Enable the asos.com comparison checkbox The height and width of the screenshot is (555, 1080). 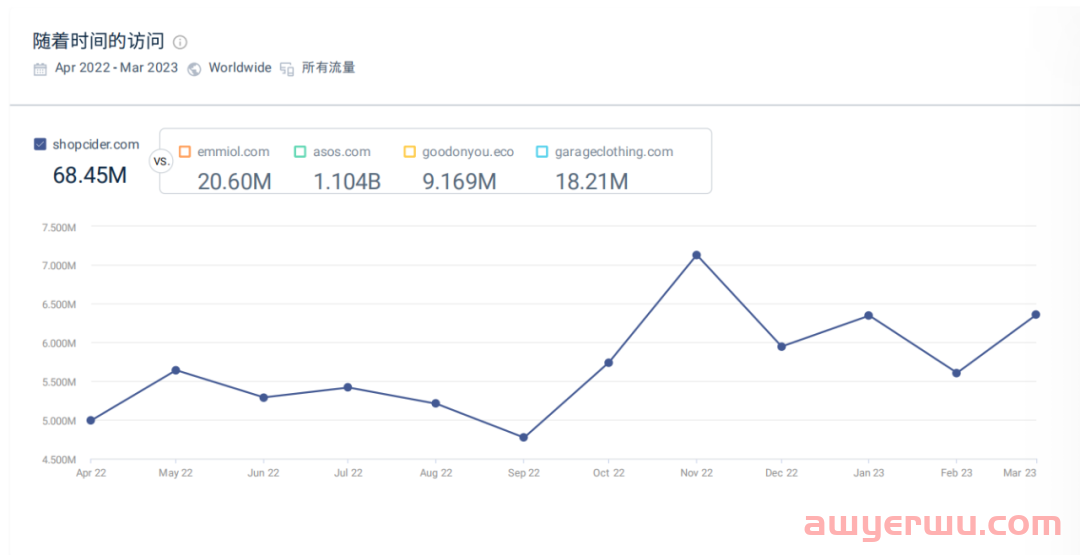point(300,151)
